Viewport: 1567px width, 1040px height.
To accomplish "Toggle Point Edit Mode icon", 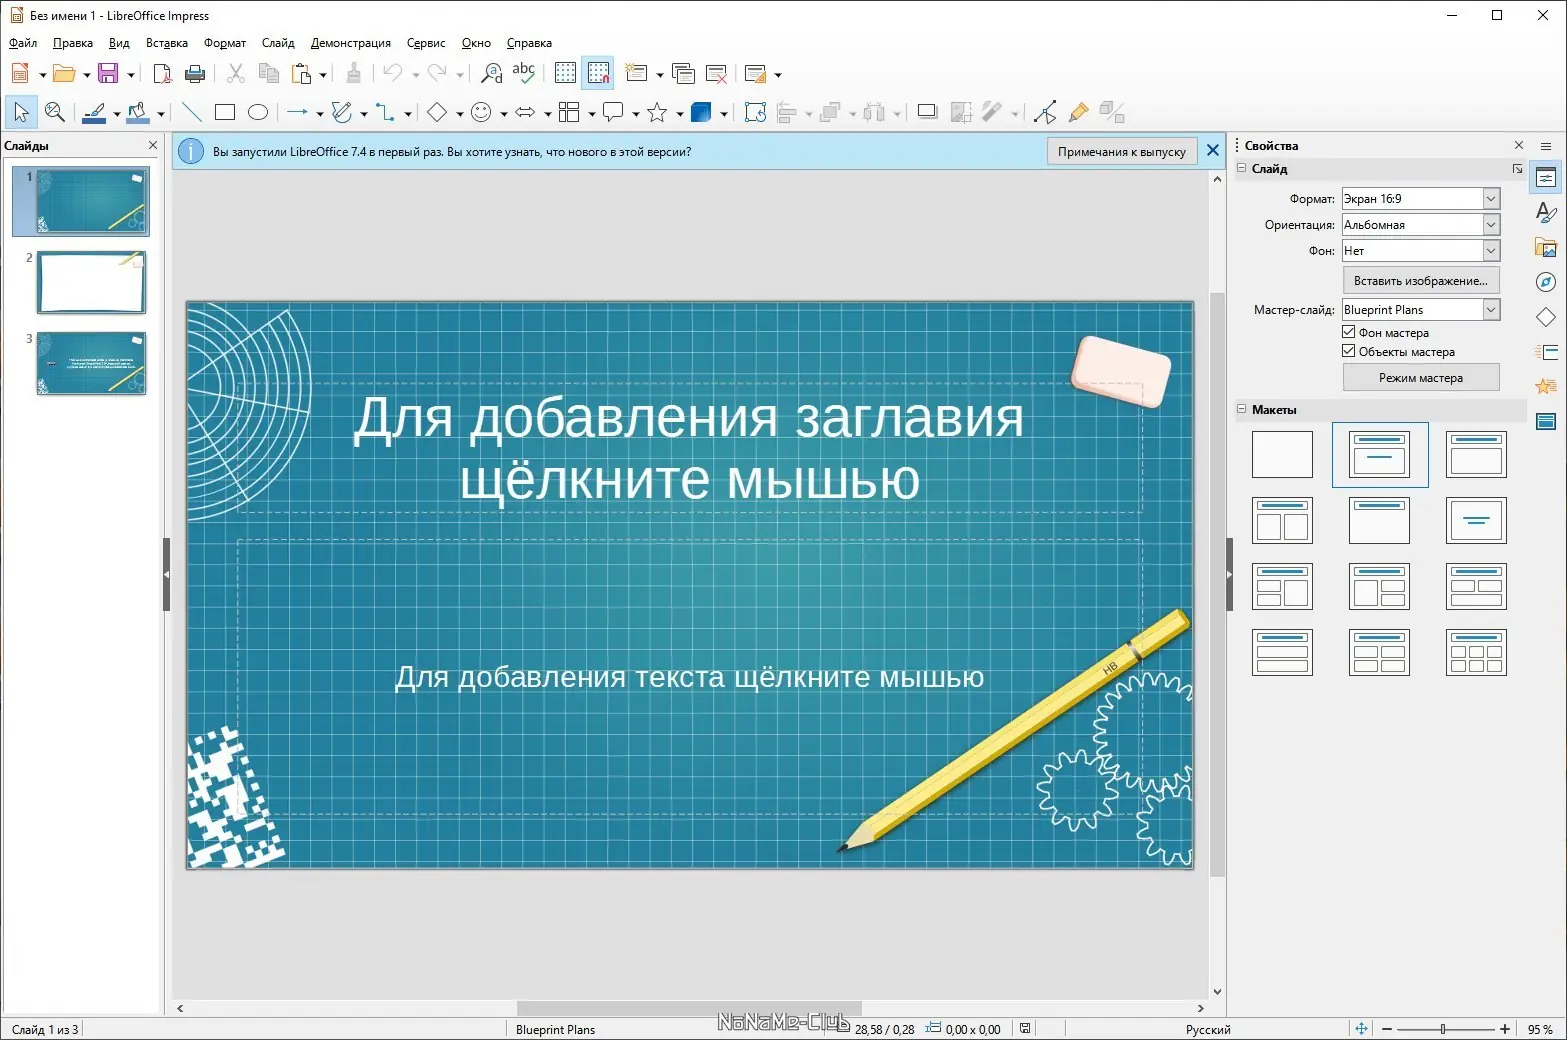I will click(x=1045, y=112).
